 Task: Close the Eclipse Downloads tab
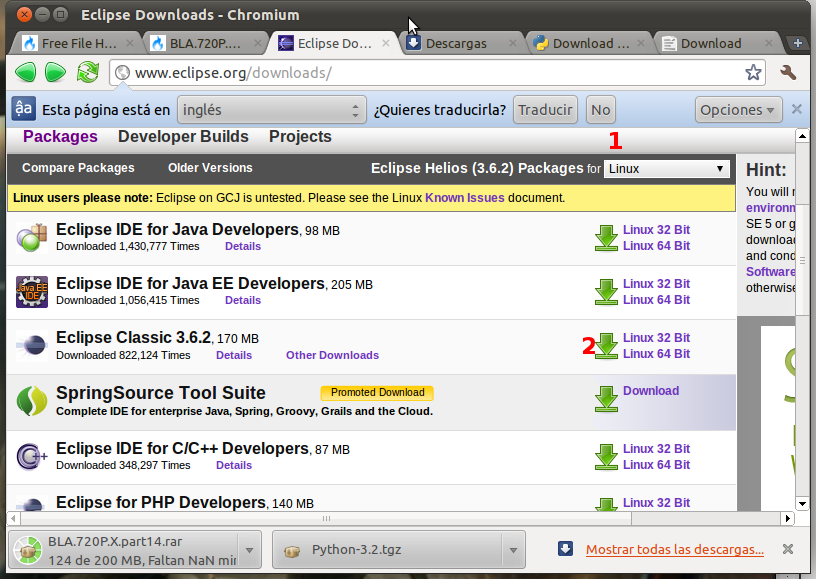tap(386, 43)
